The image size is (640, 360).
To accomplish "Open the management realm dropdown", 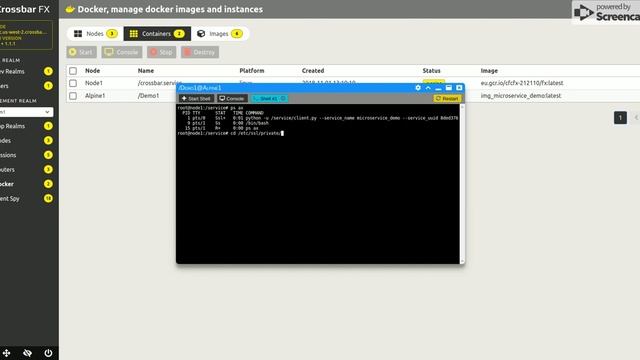I will point(27,112).
